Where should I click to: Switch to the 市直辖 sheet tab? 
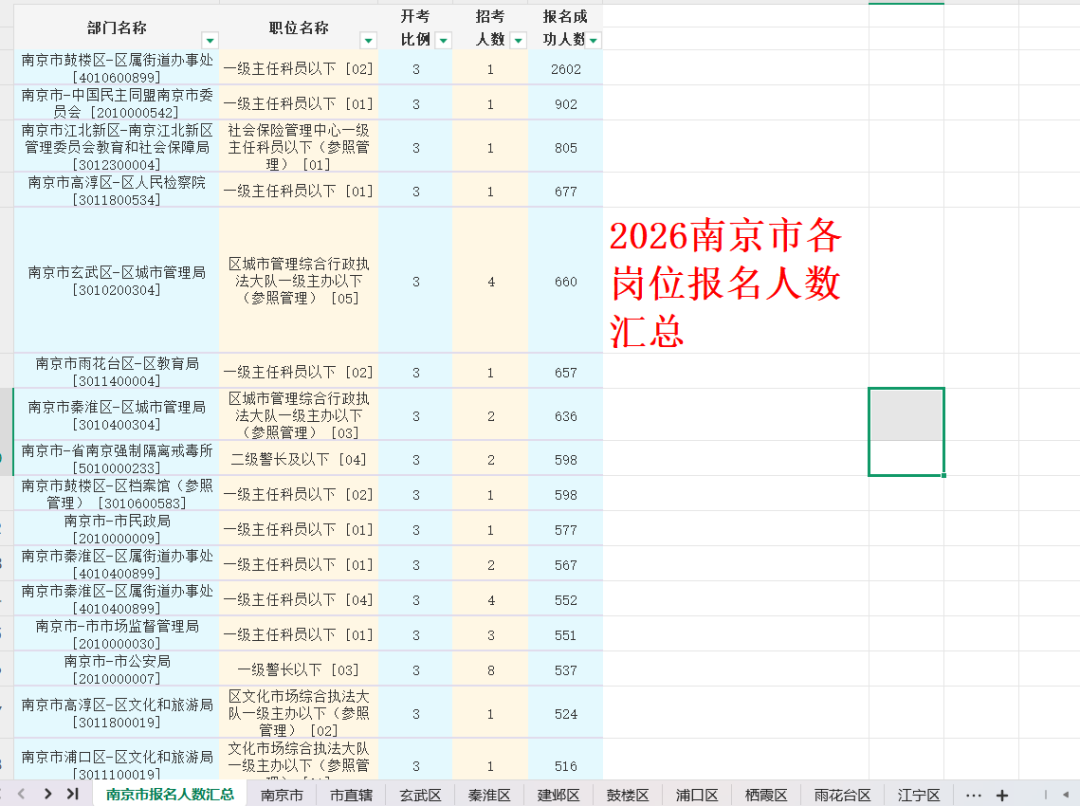coord(351,795)
